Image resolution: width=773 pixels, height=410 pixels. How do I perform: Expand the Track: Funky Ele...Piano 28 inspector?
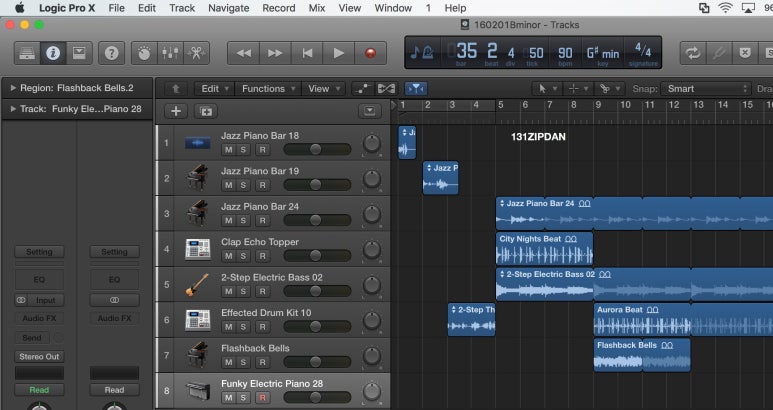(13, 109)
